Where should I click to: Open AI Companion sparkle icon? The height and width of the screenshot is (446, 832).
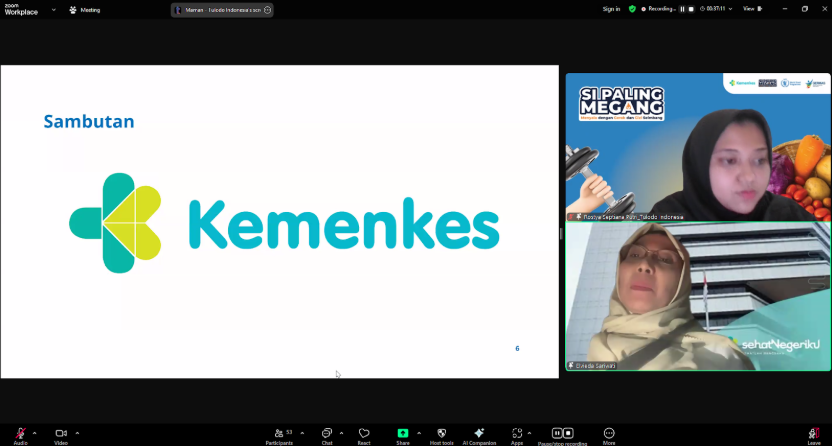(479, 433)
